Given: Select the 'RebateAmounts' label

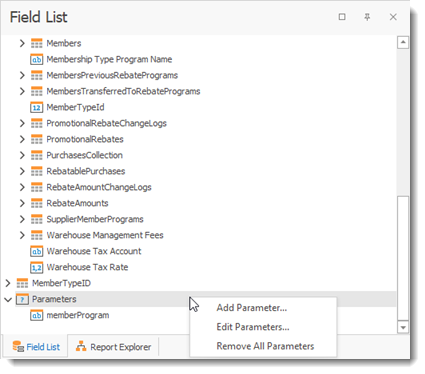Looking at the screenshot, I should [x=77, y=203].
